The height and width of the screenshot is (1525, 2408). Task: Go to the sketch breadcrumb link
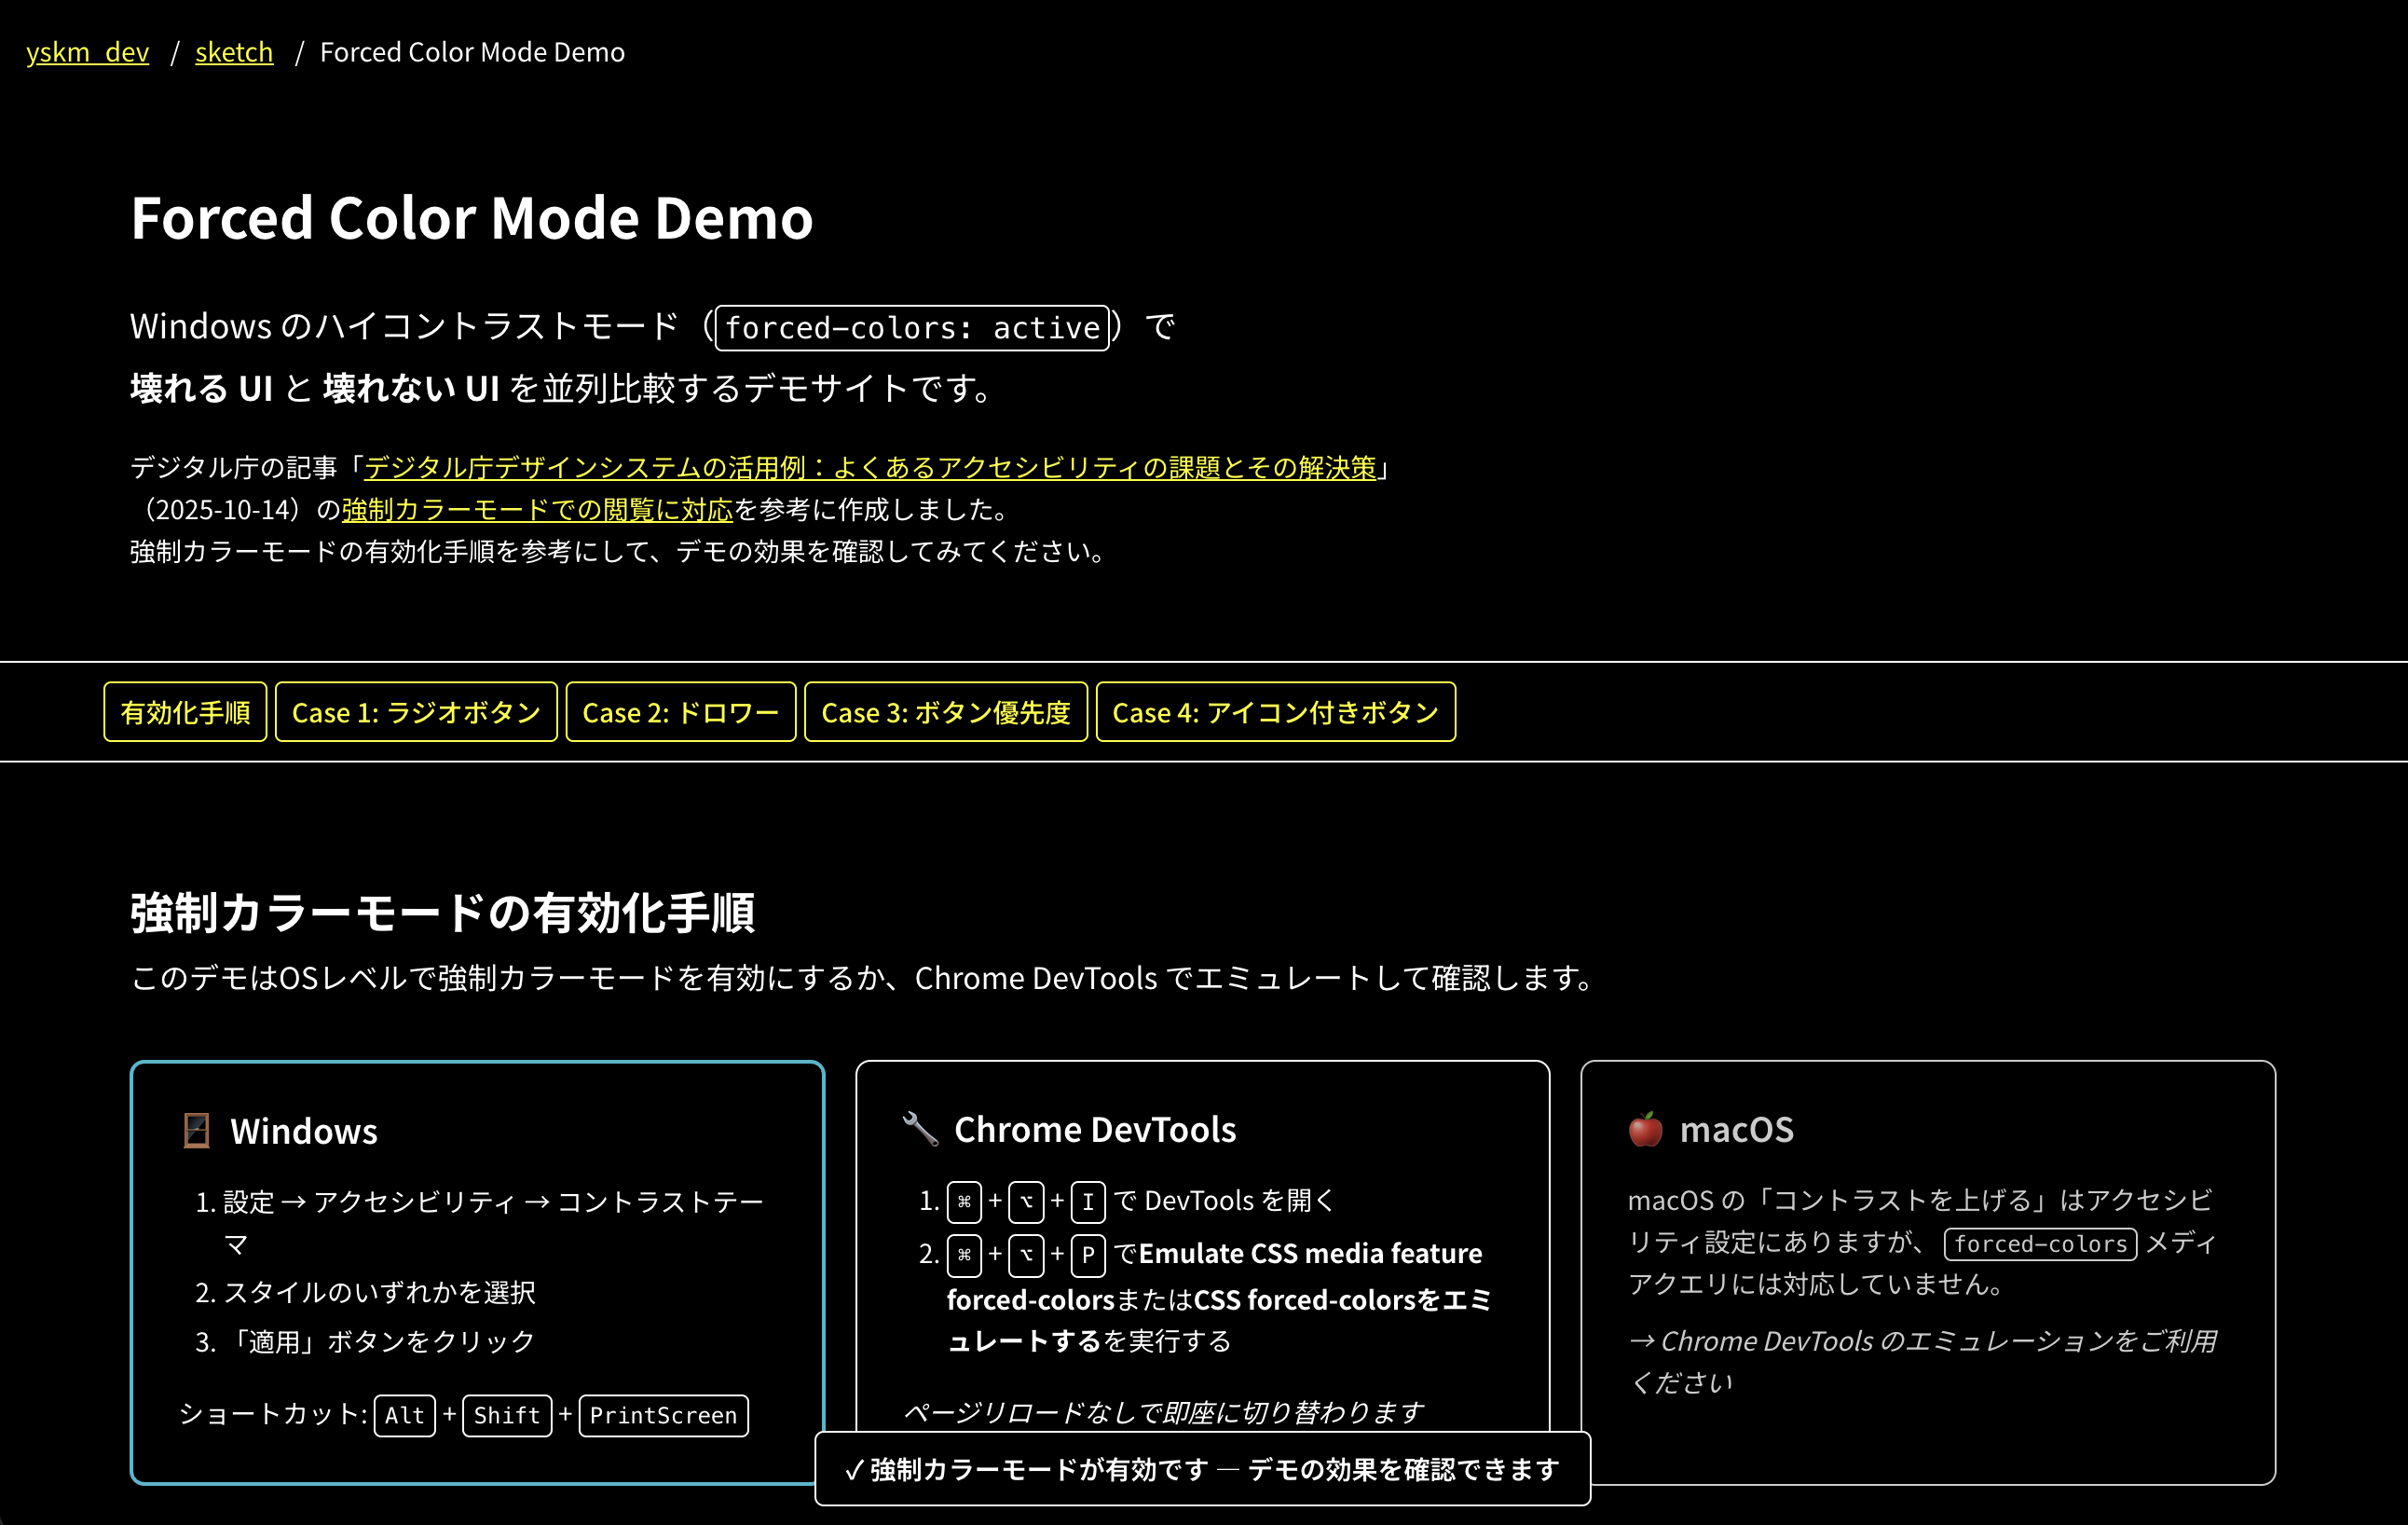coord(234,52)
